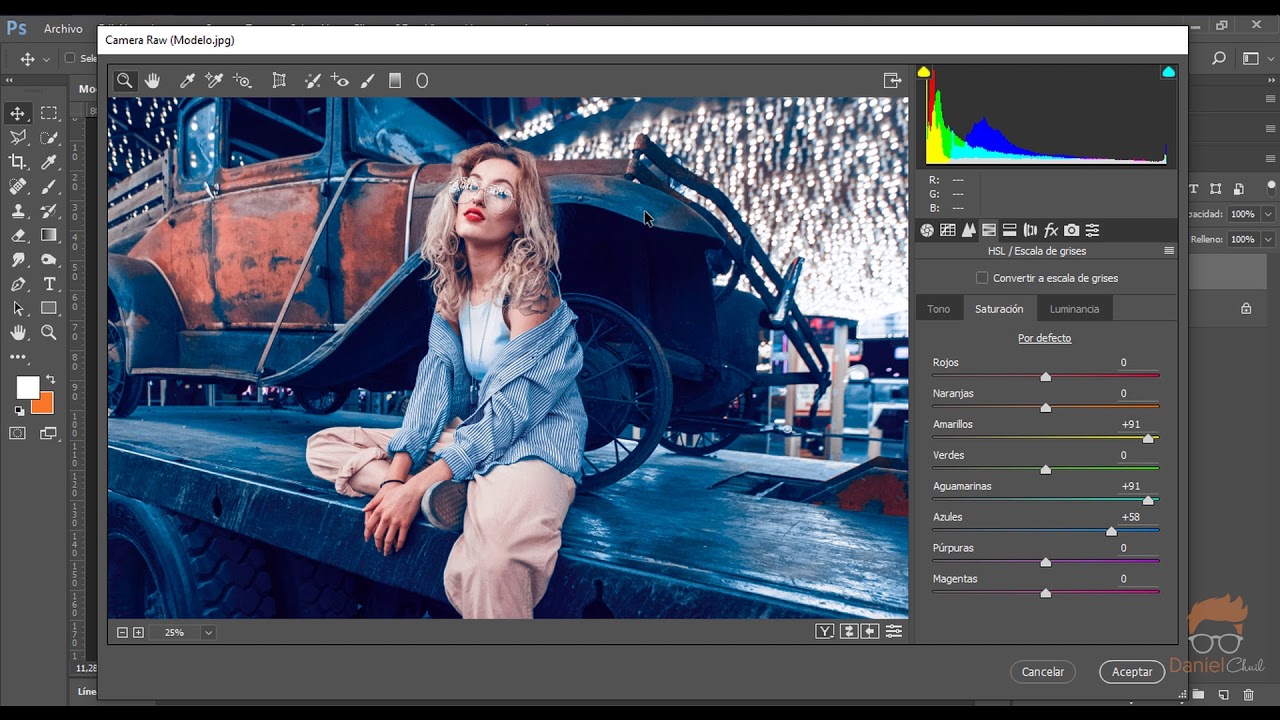Open the Basic panel aperture icon
The height and width of the screenshot is (720, 1280).
pyautogui.click(x=927, y=231)
